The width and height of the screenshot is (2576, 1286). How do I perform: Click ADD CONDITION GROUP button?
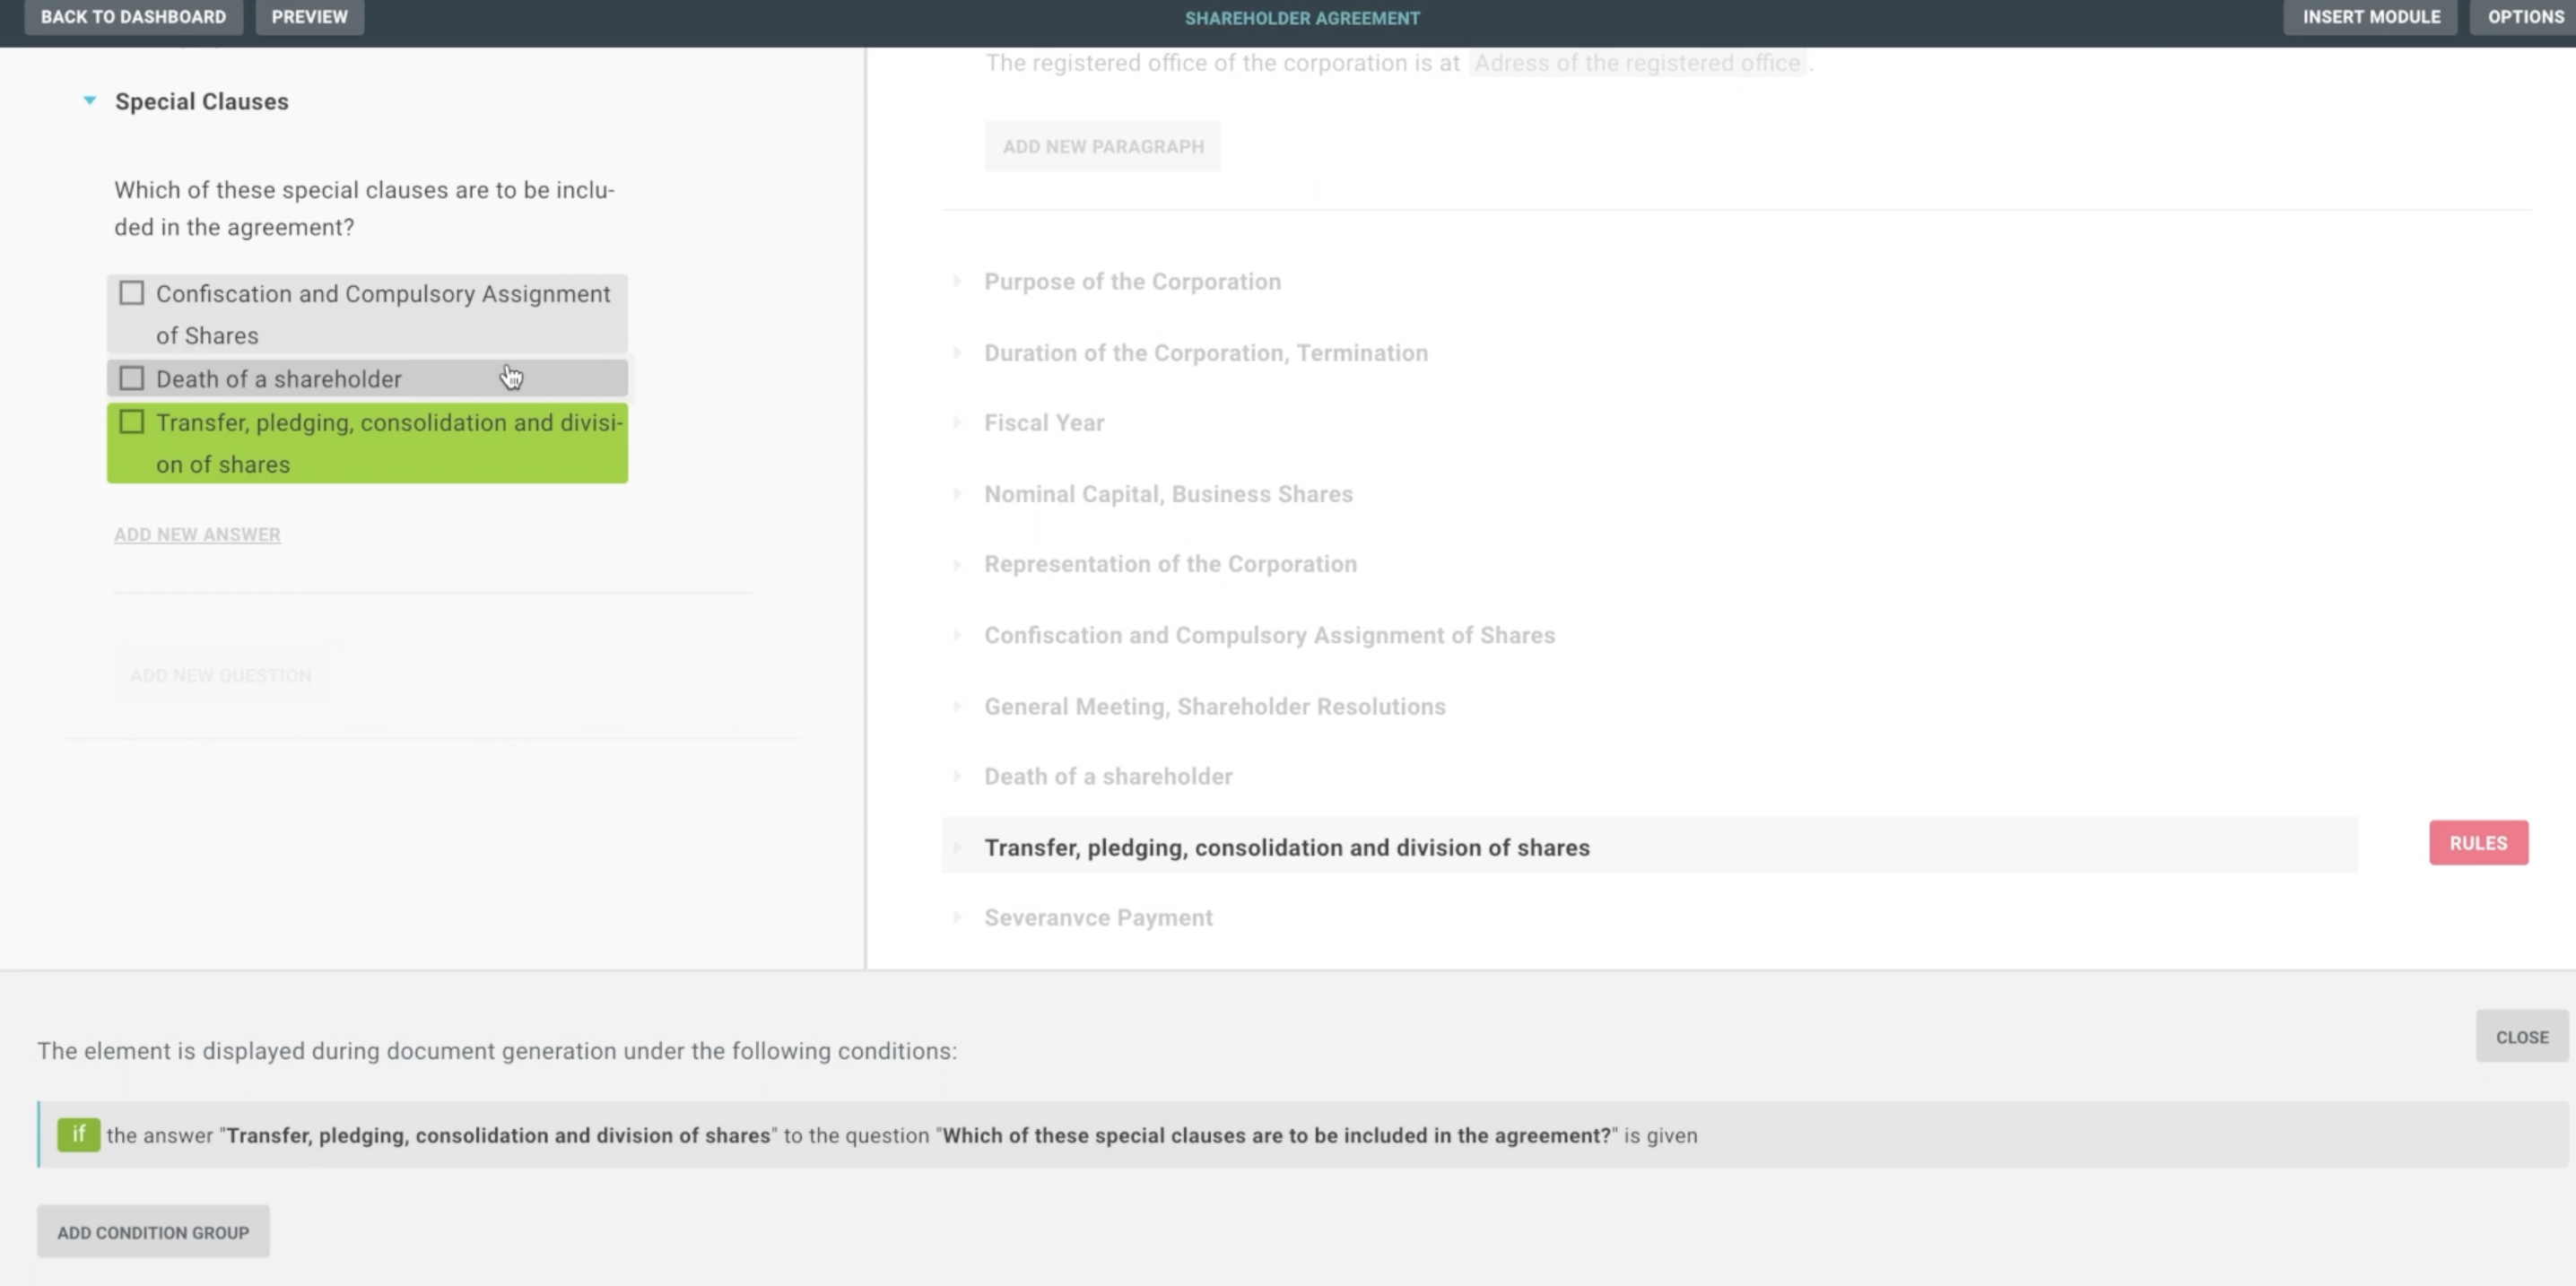coord(153,1232)
